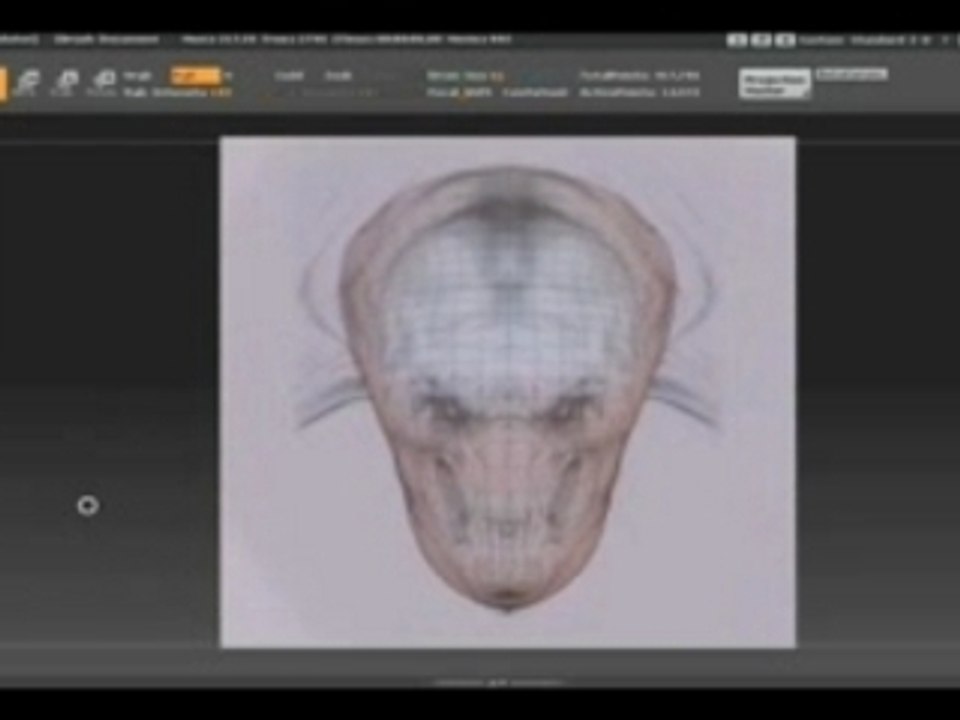Click the second small title-bar icon button
960x720 pixels.
click(761, 40)
